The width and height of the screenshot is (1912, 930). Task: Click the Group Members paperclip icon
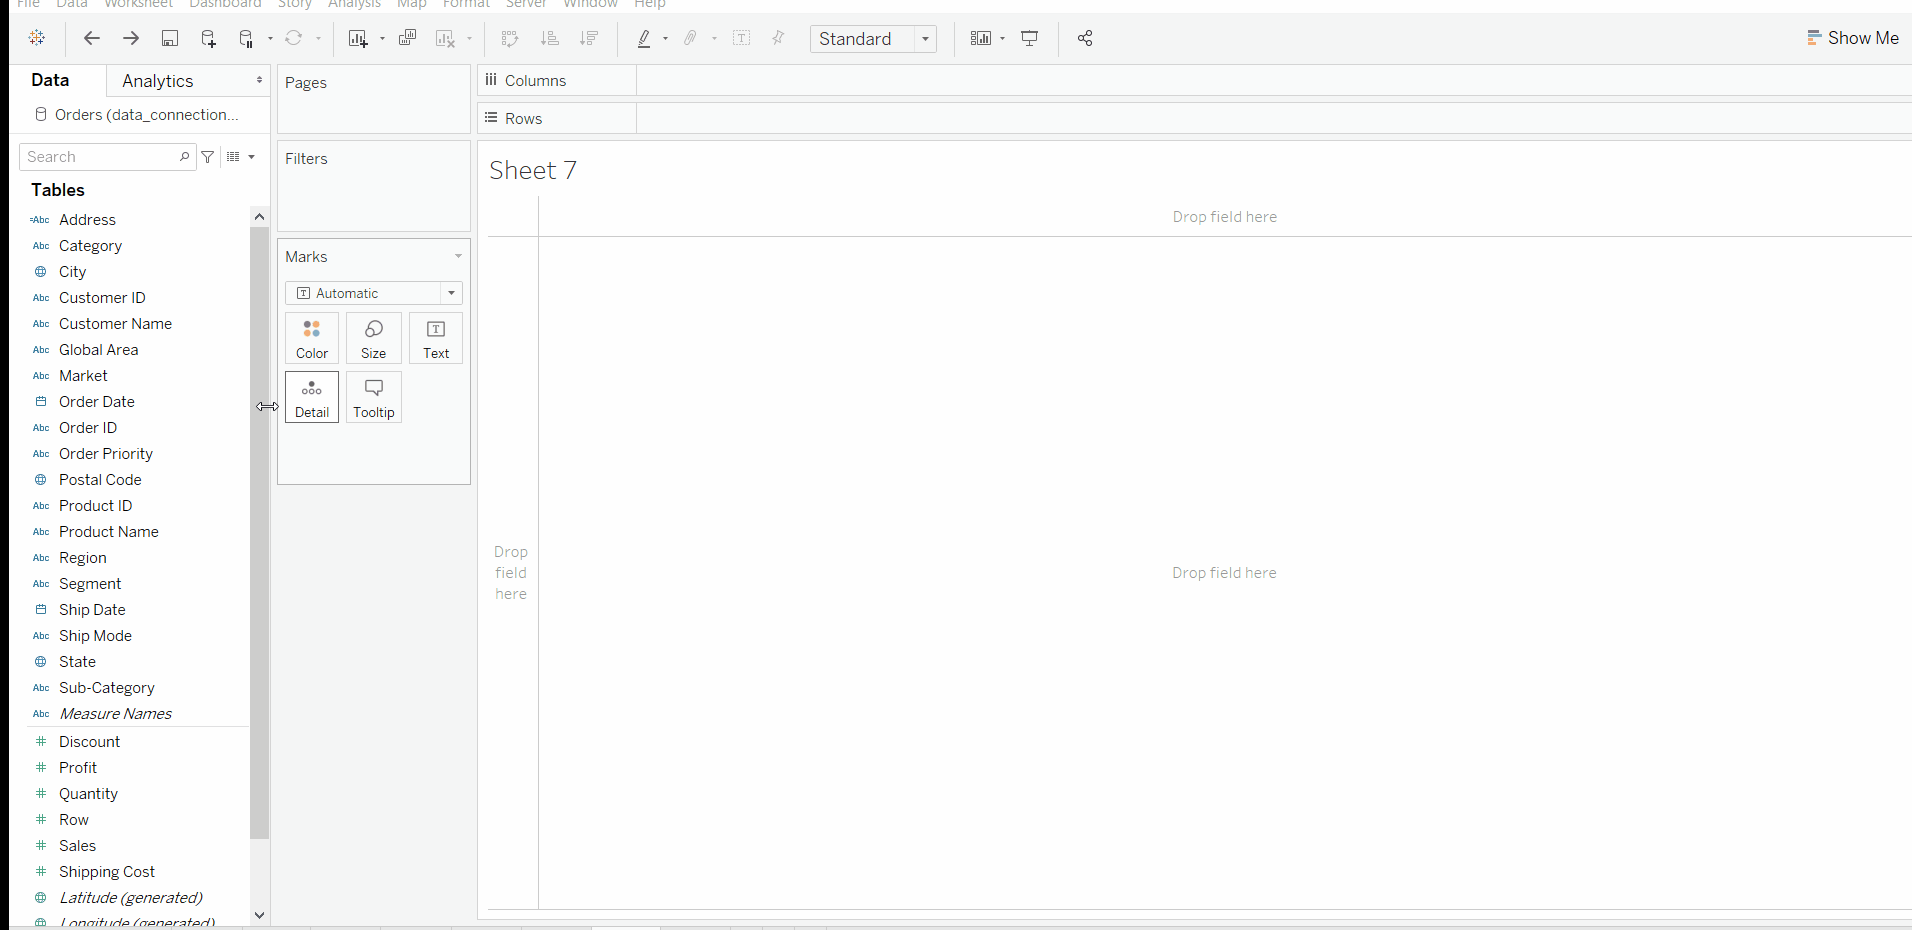point(690,38)
